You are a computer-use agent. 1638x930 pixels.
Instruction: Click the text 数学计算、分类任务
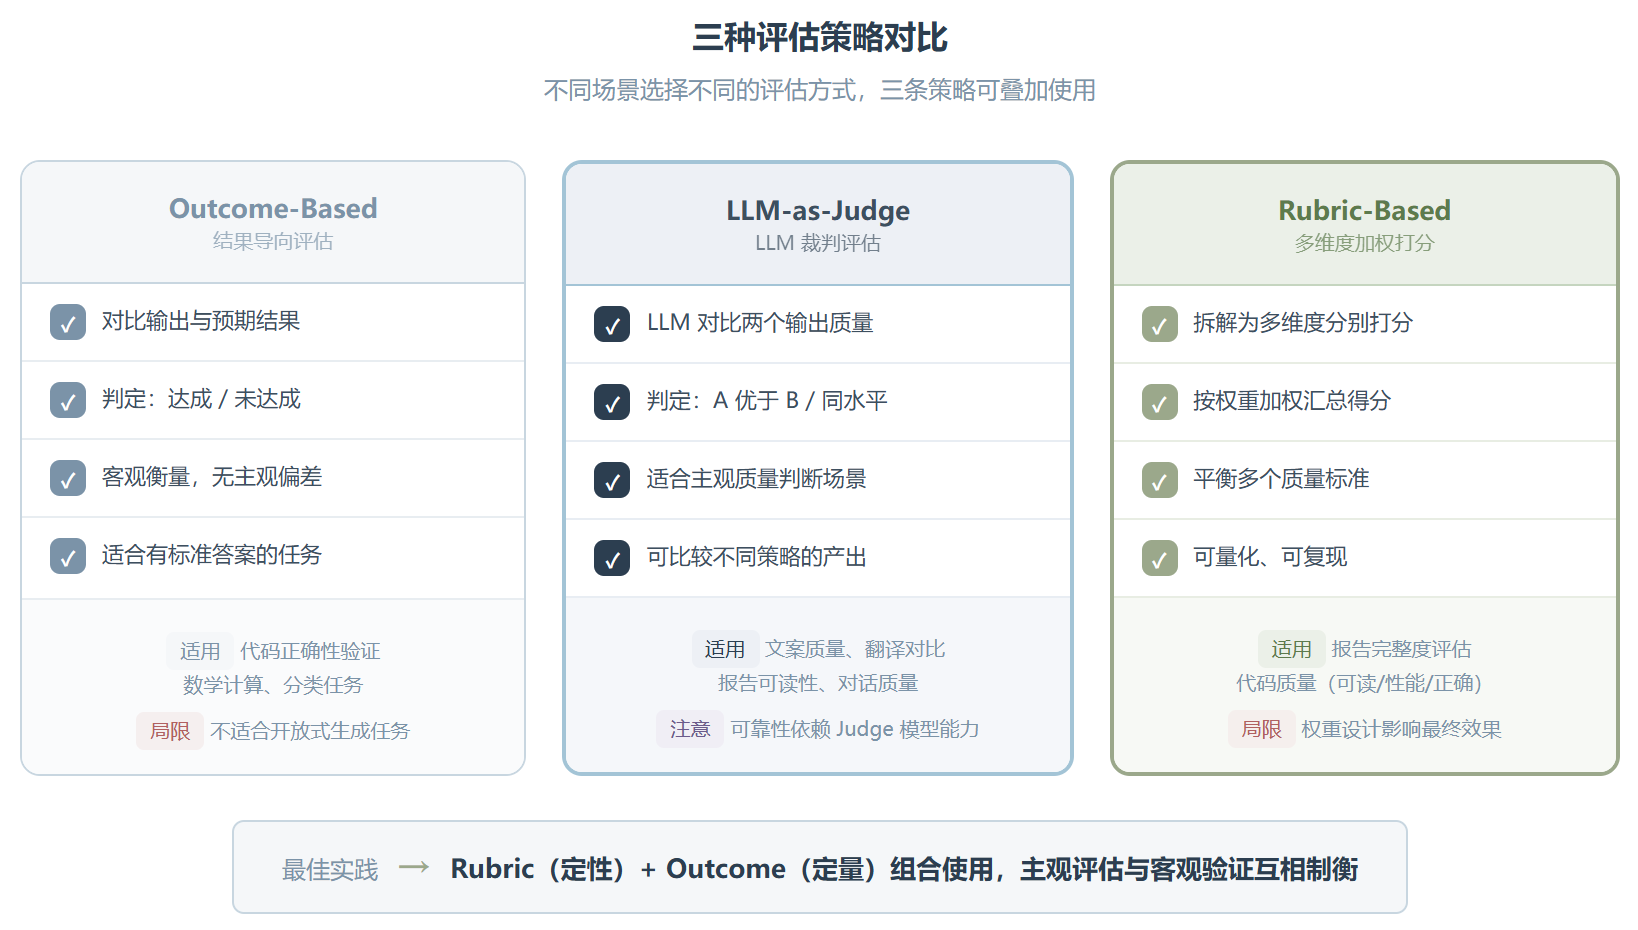(273, 685)
